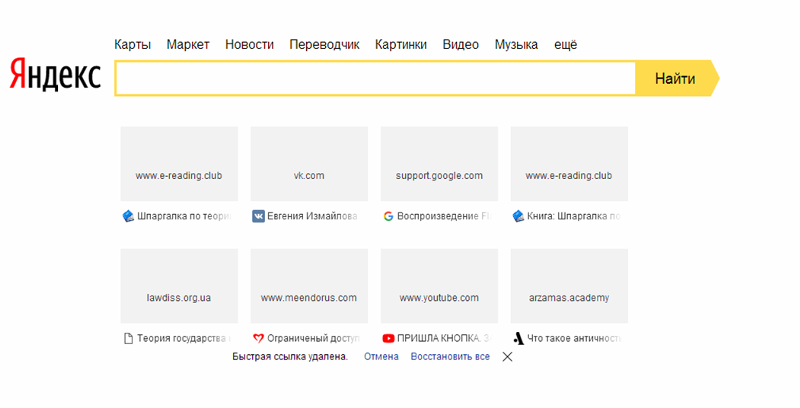Open the Книга: Шпаргалка link title
This screenshot has width=800, height=408.
[x=574, y=216]
